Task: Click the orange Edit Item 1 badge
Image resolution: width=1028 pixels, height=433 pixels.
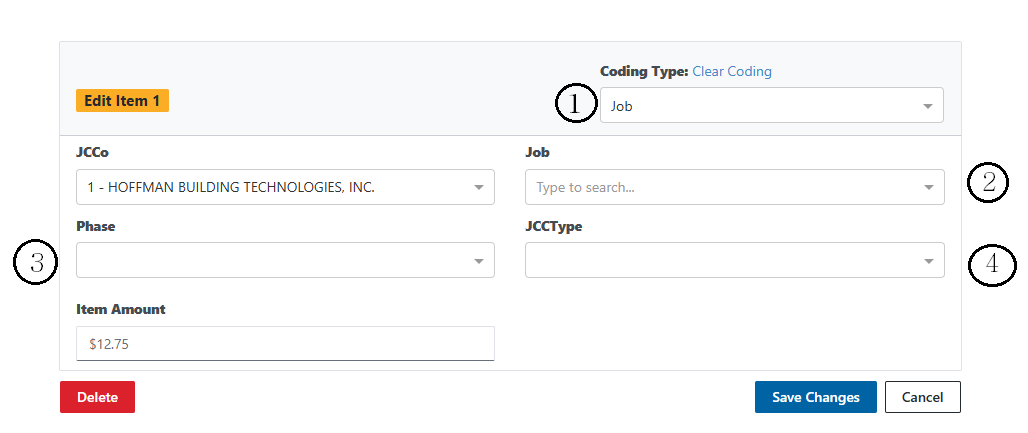Action: (x=122, y=101)
